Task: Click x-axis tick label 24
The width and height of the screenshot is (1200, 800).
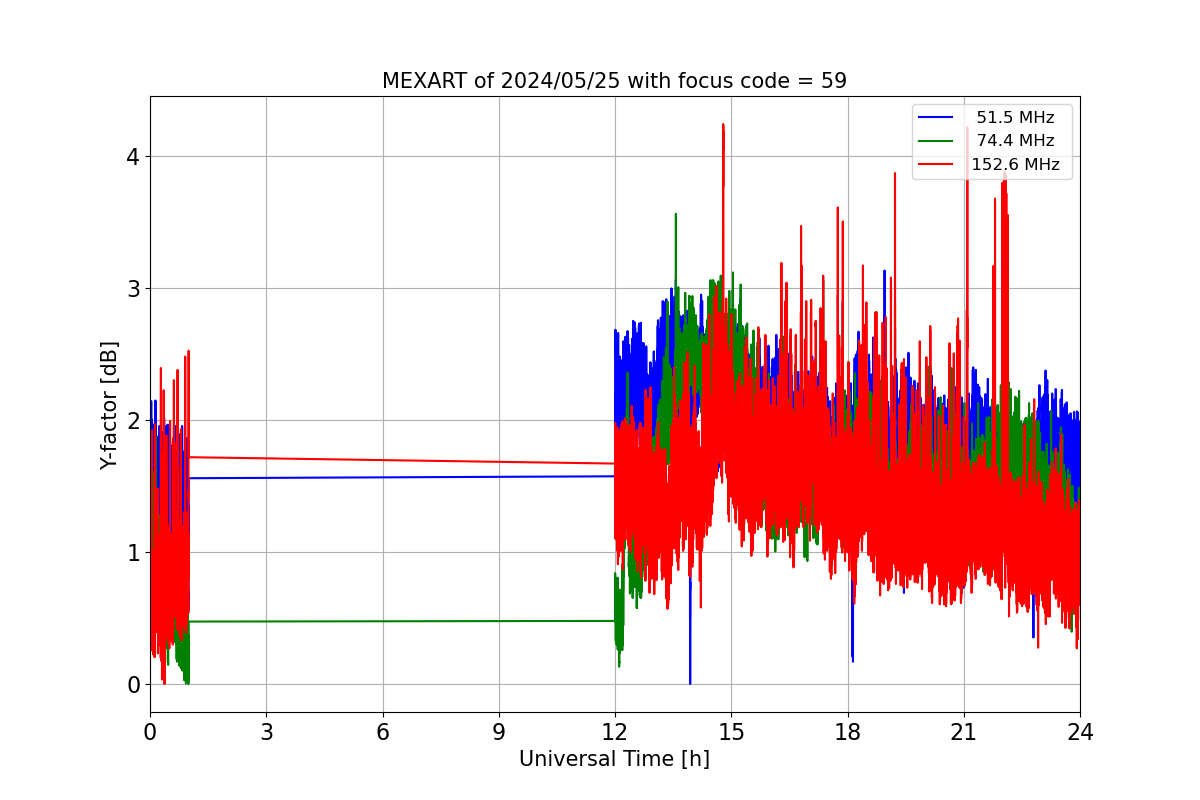Action: (1080, 732)
